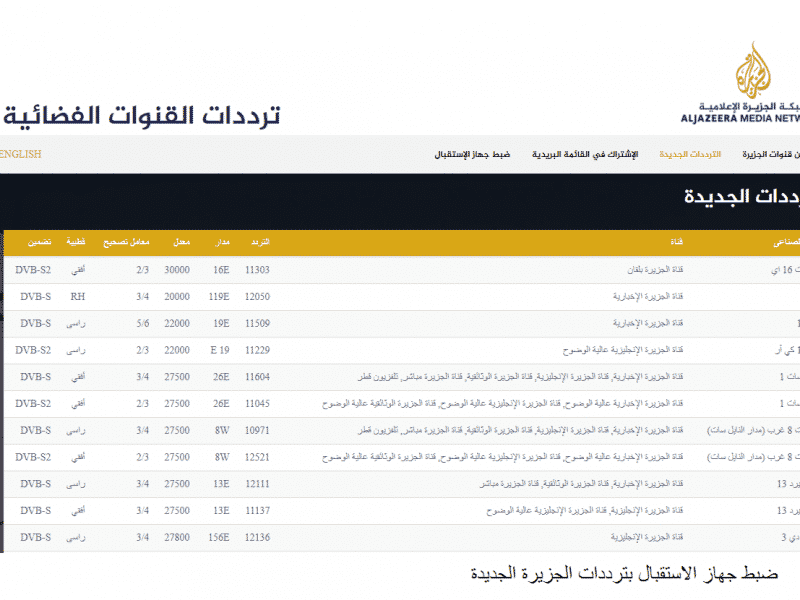Image resolution: width=800 pixels, height=600 pixels.
Task: Click the 2/3 value in the 12521 row
Action: coord(143,457)
